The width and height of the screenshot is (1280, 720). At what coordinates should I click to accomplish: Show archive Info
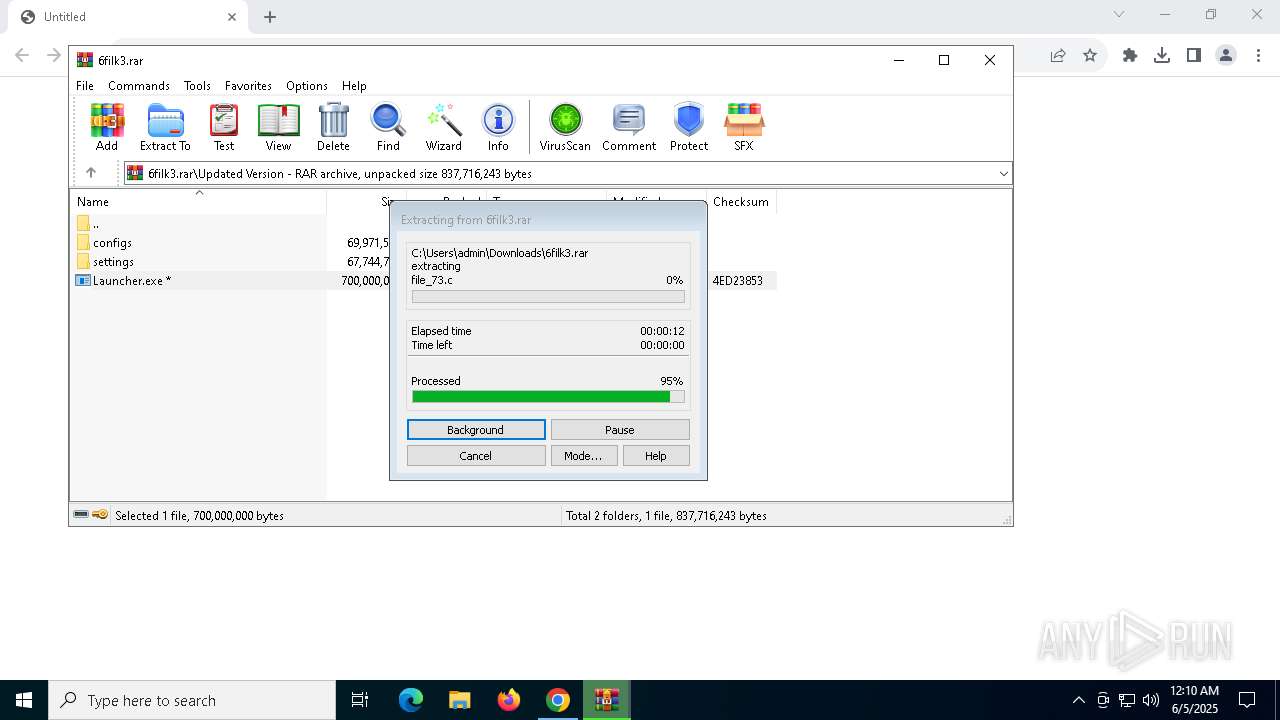pyautogui.click(x=498, y=127)
